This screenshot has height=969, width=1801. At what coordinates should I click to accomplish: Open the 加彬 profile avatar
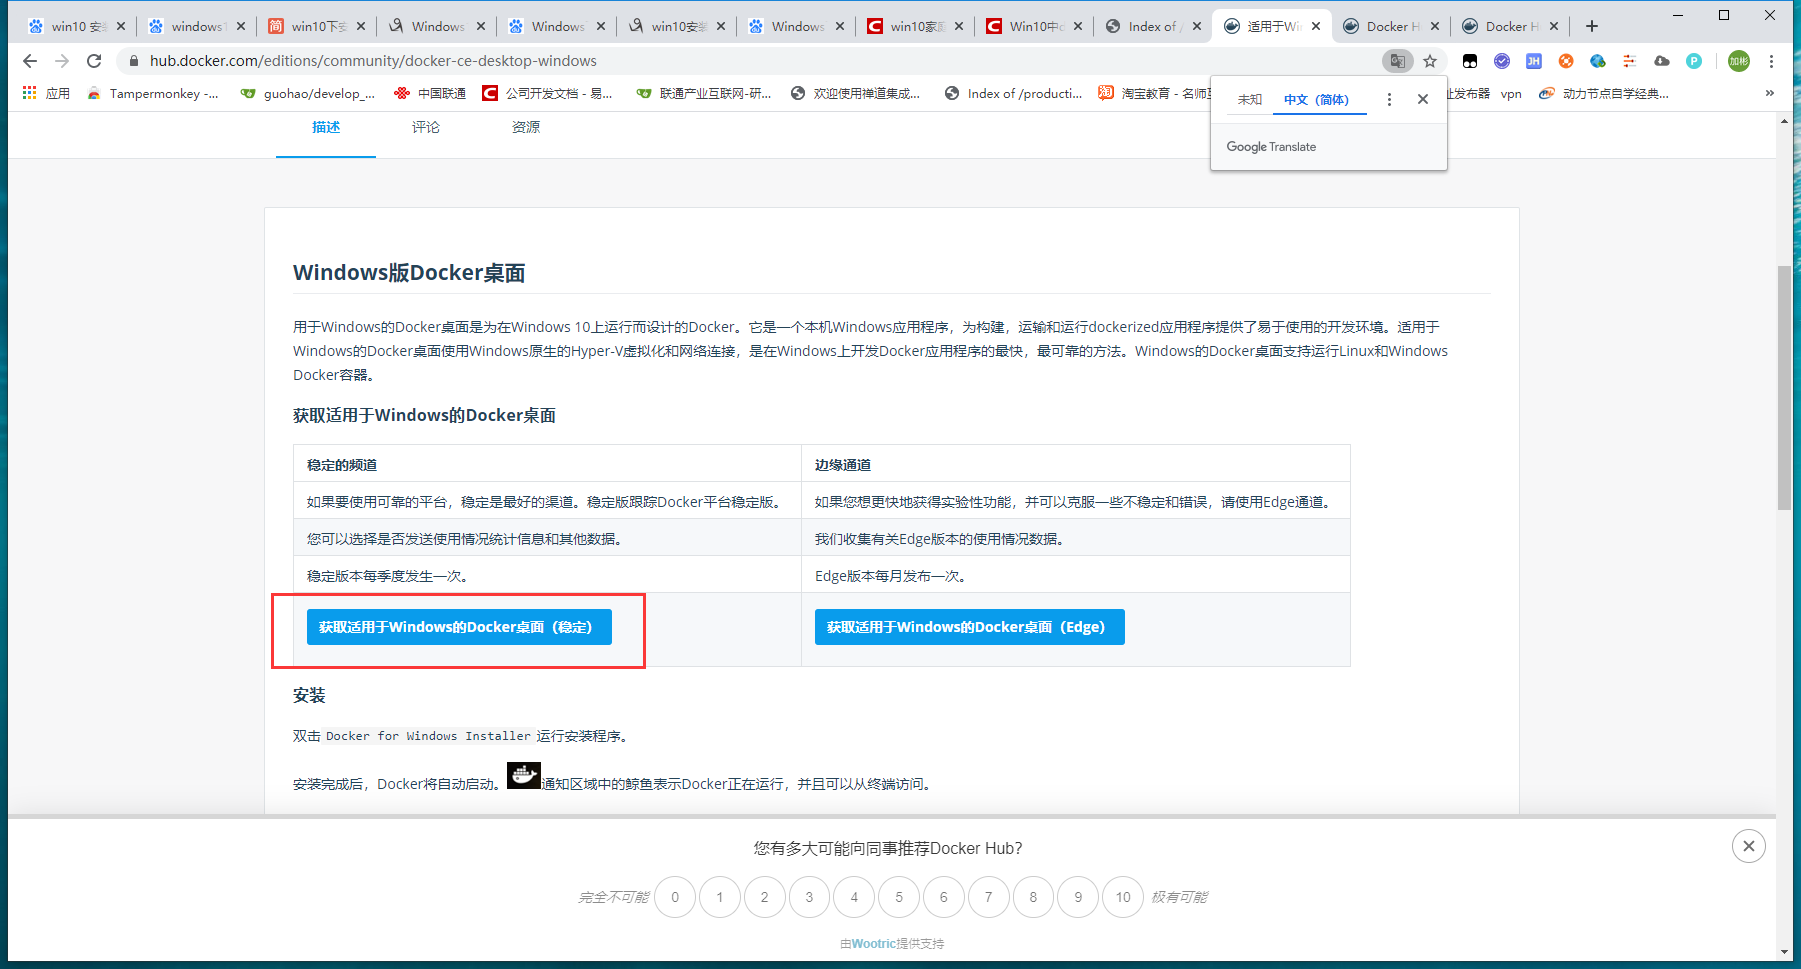[x=1739, y=61]
